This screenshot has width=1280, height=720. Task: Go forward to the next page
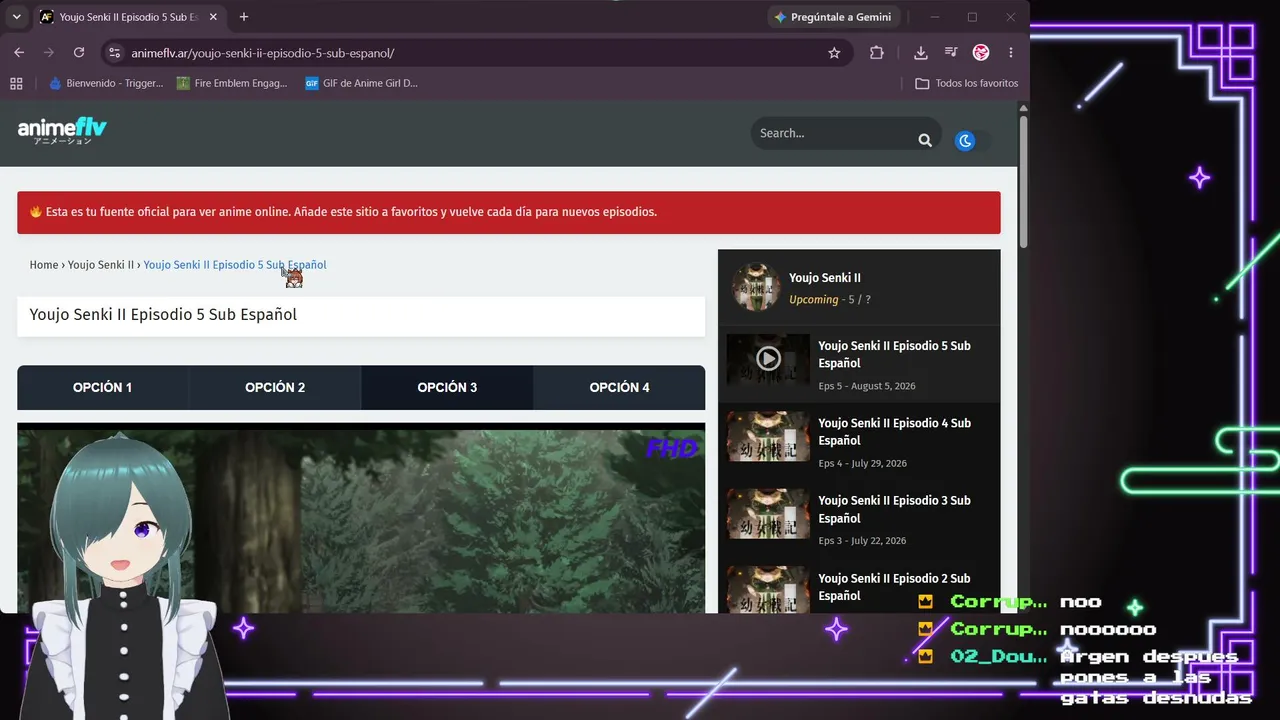(x=48, y=53)
